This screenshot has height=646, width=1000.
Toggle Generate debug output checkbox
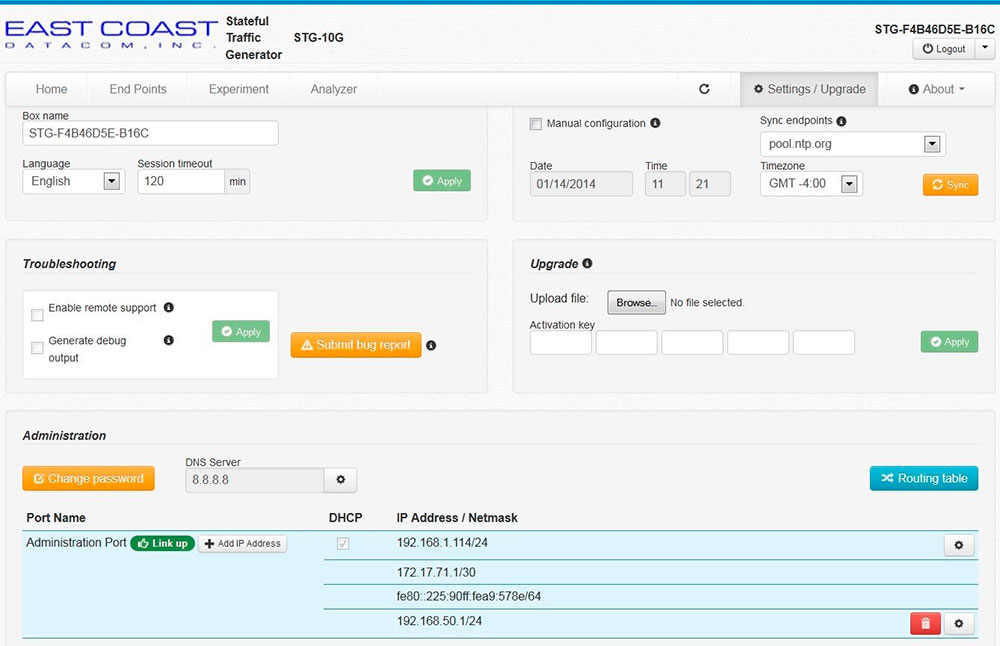37,348
